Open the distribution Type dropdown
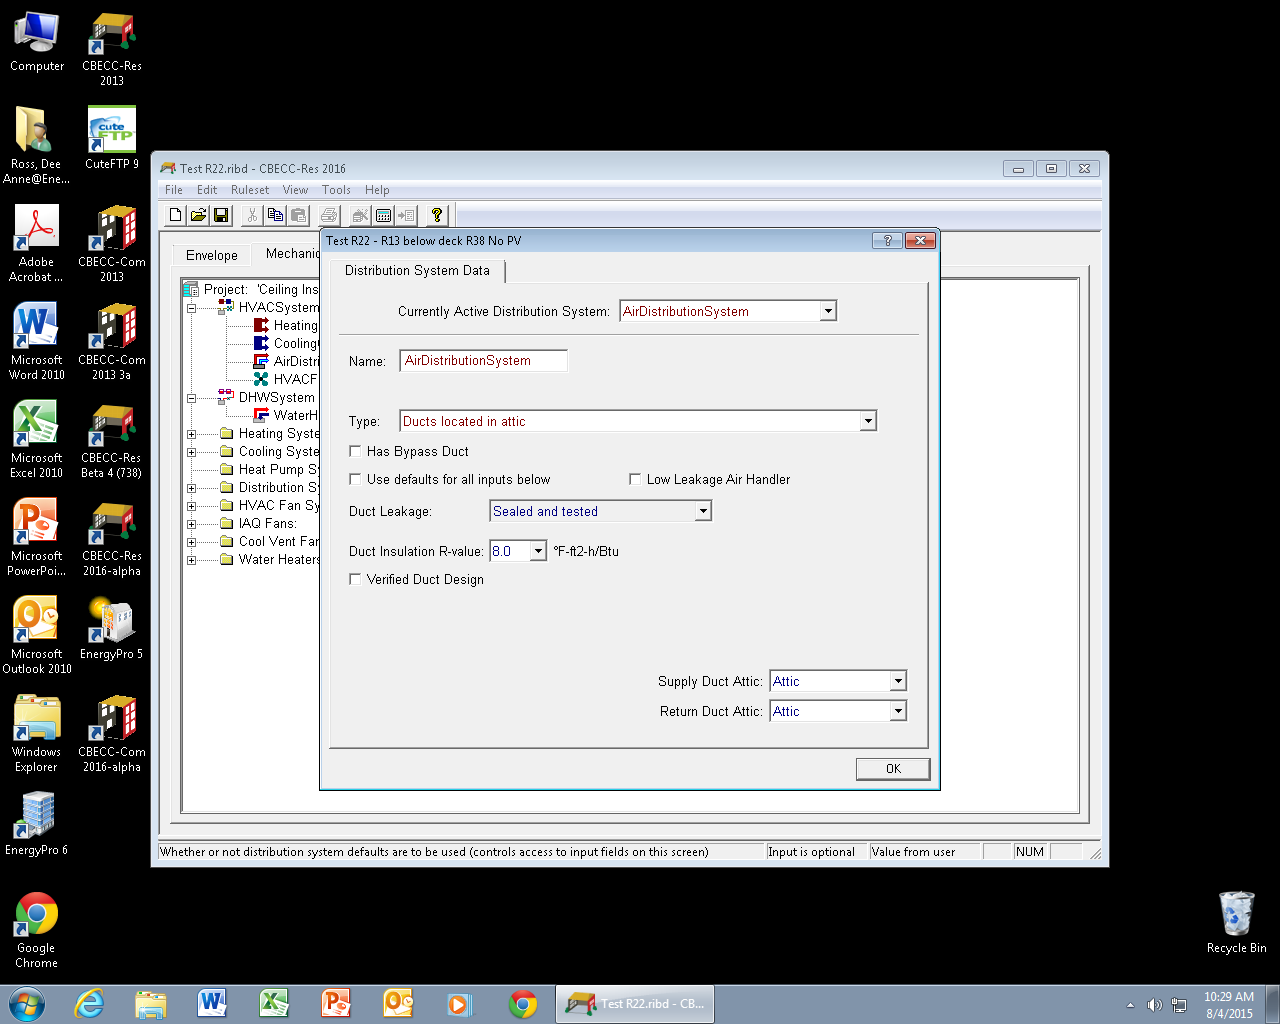1280x1024 pixels. click(x=868, y=422)
